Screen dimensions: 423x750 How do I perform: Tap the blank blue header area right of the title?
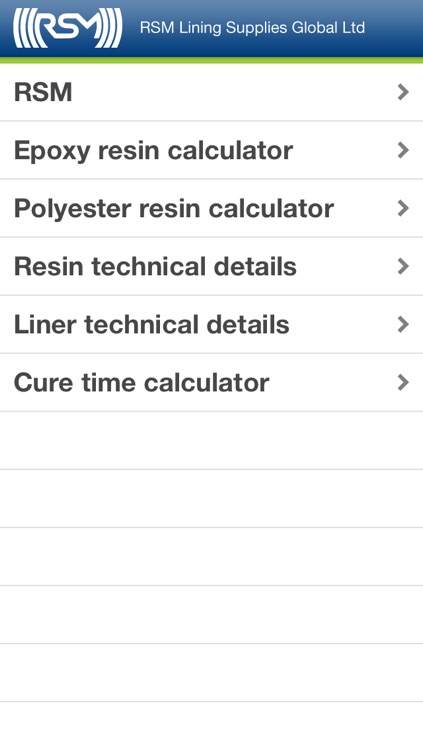[393, 28]
